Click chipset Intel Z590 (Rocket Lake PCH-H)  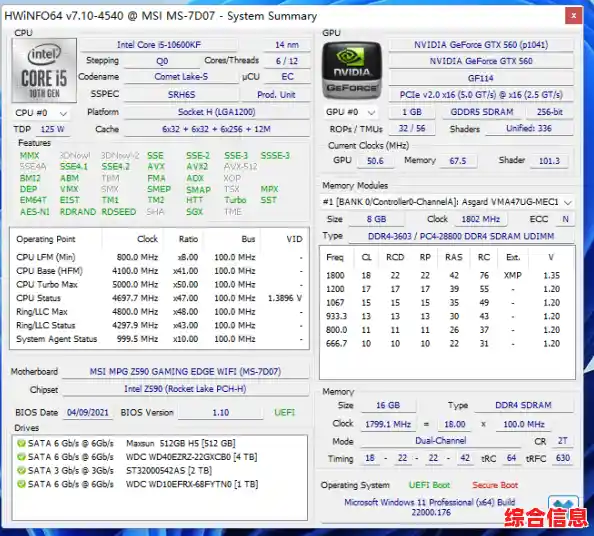click(186, 389)
